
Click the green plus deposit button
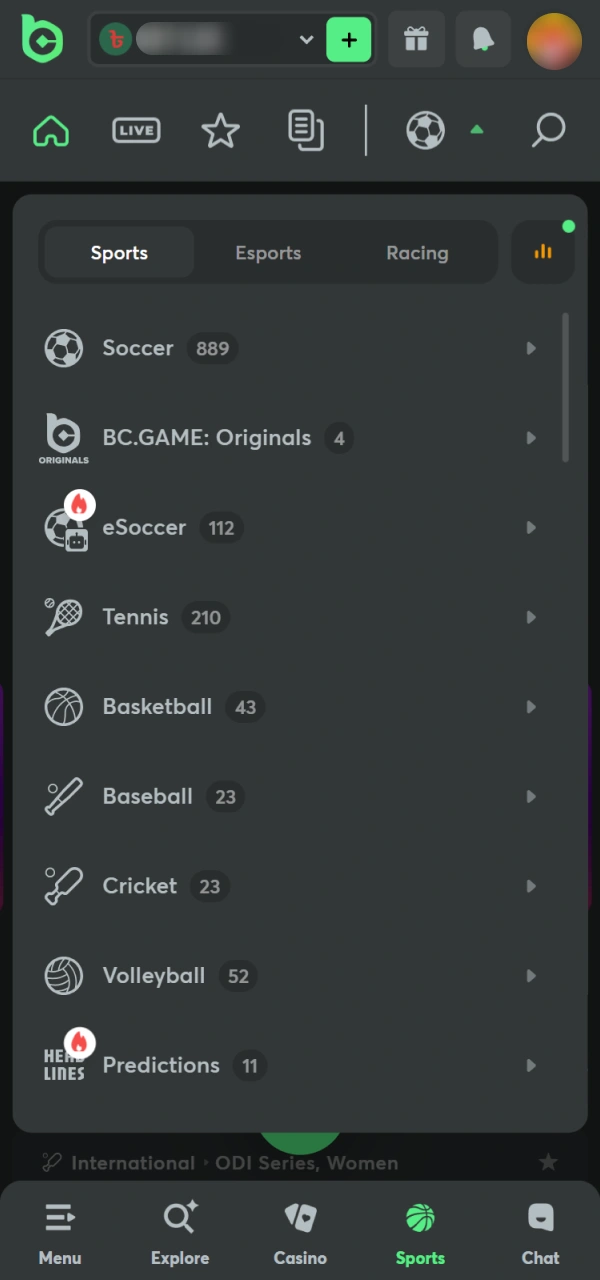click(x=349, y=40)
